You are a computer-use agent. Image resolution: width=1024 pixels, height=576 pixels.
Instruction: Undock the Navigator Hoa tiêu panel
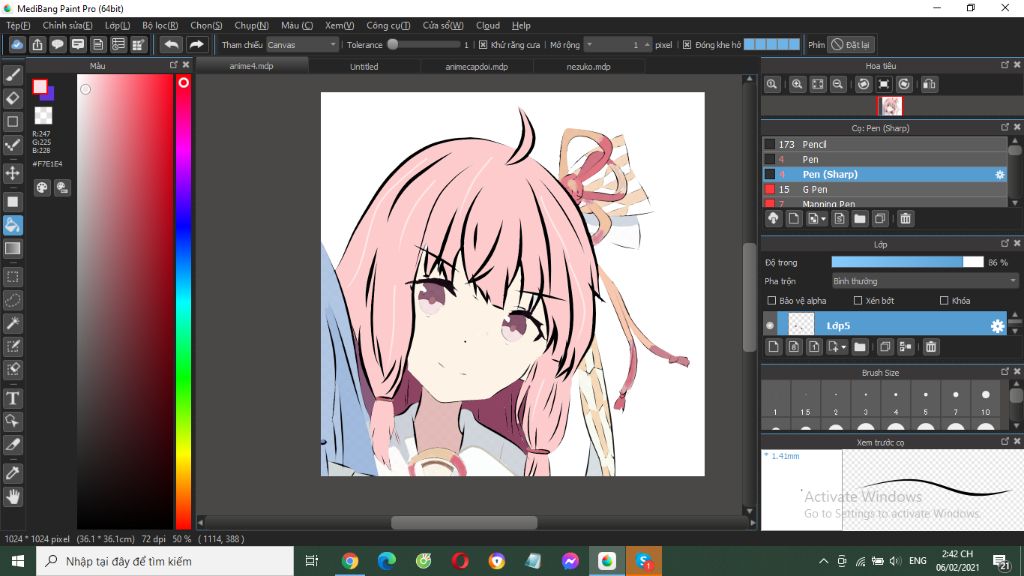(x=1004, y=65)
